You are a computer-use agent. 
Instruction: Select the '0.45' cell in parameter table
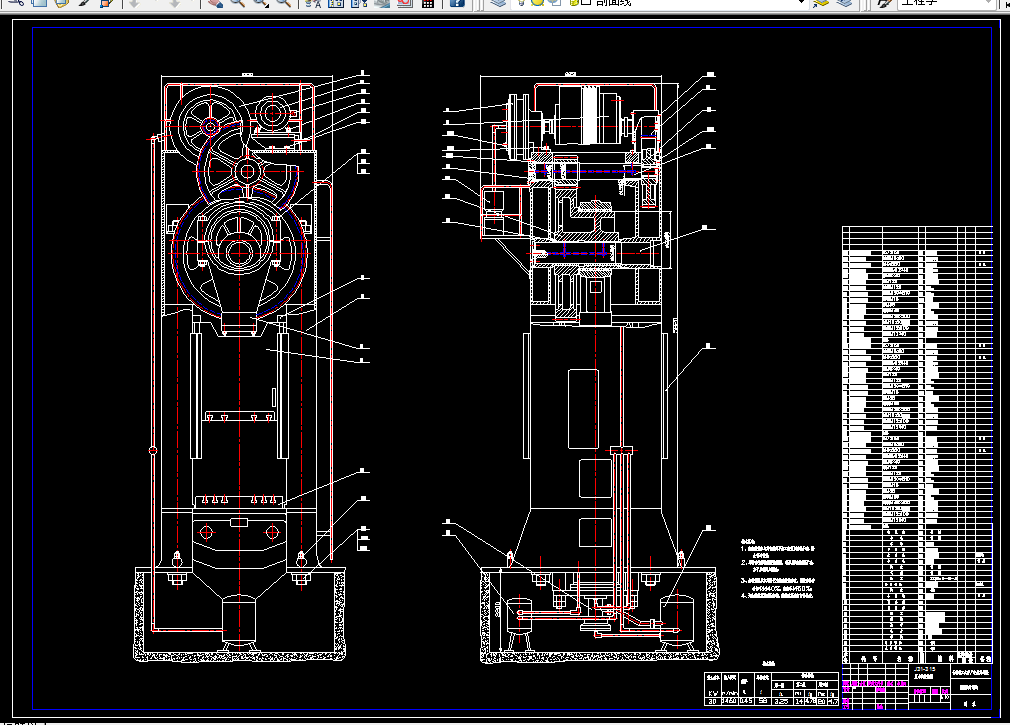(746, 701)
